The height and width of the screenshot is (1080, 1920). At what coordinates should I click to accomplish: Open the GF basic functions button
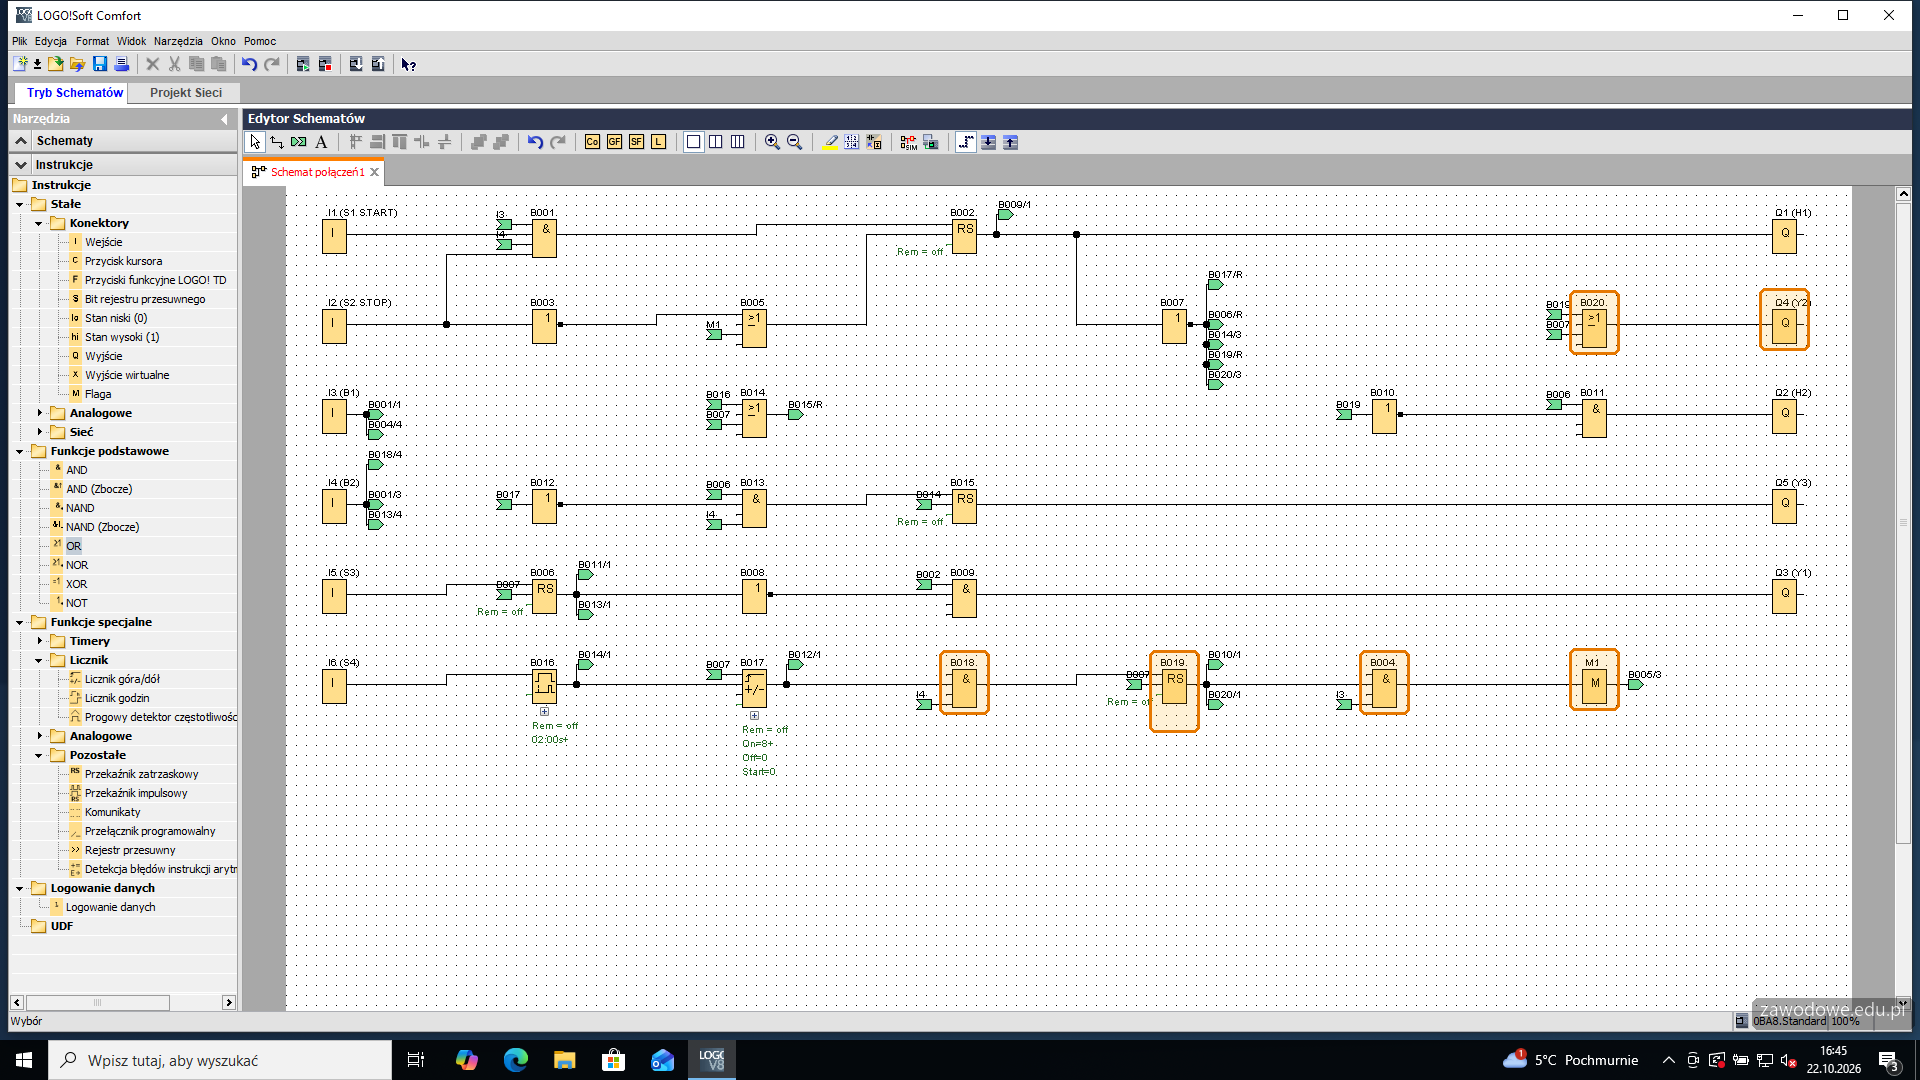[614, 142]
